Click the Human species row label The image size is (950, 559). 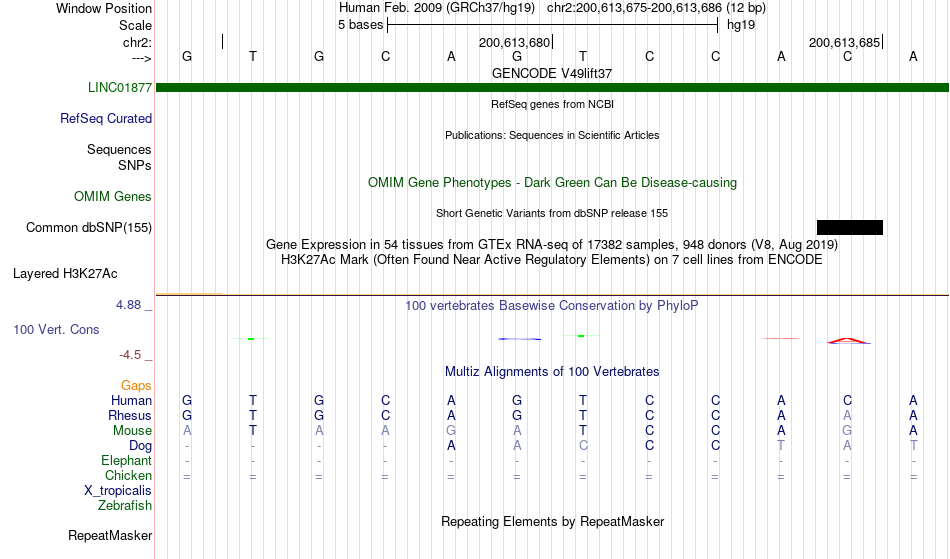pyautogui.click(x=131, y=400)
